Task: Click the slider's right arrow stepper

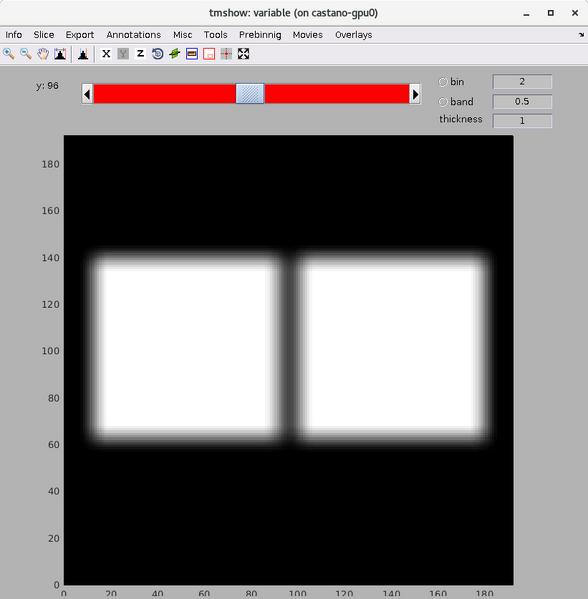Action: coord(415,94)
